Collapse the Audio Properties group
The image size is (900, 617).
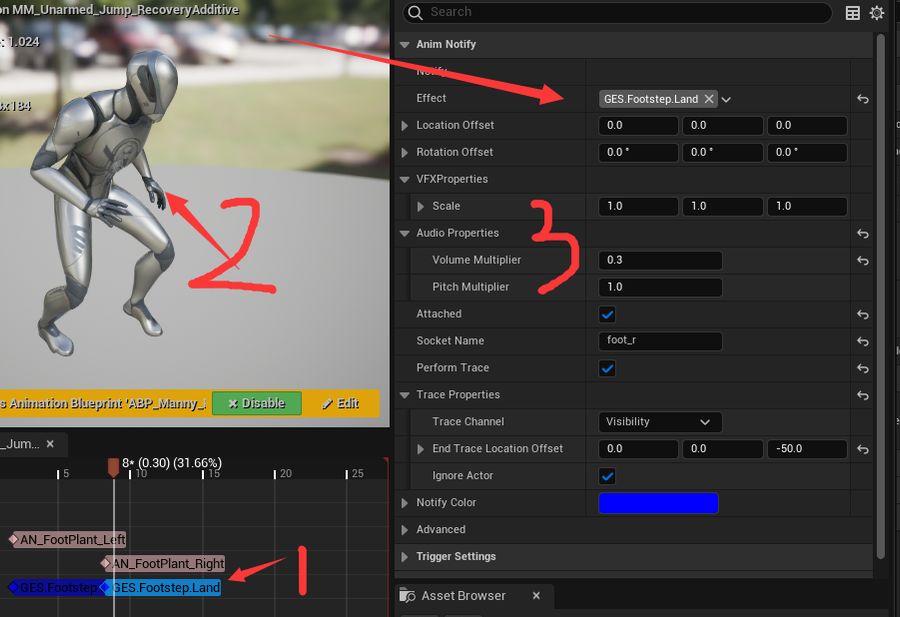(x=405, y=234)
